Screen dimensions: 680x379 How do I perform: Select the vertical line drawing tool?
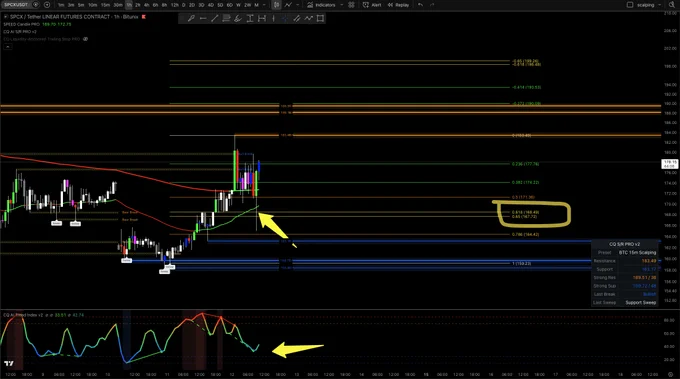273,18
